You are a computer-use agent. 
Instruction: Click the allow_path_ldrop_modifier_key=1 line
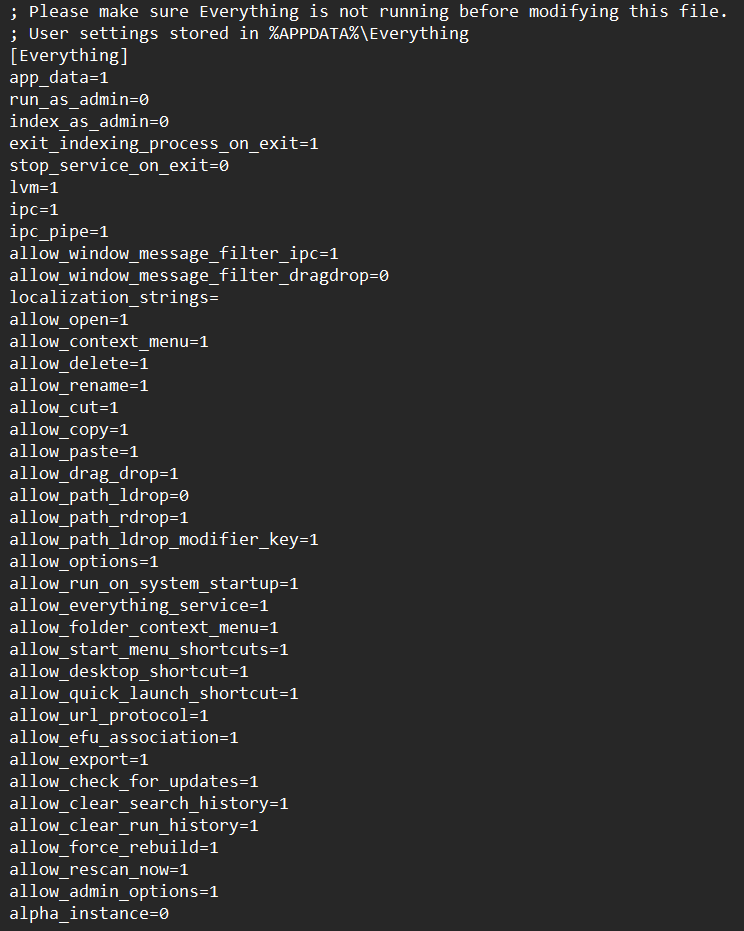click(164, 539)
